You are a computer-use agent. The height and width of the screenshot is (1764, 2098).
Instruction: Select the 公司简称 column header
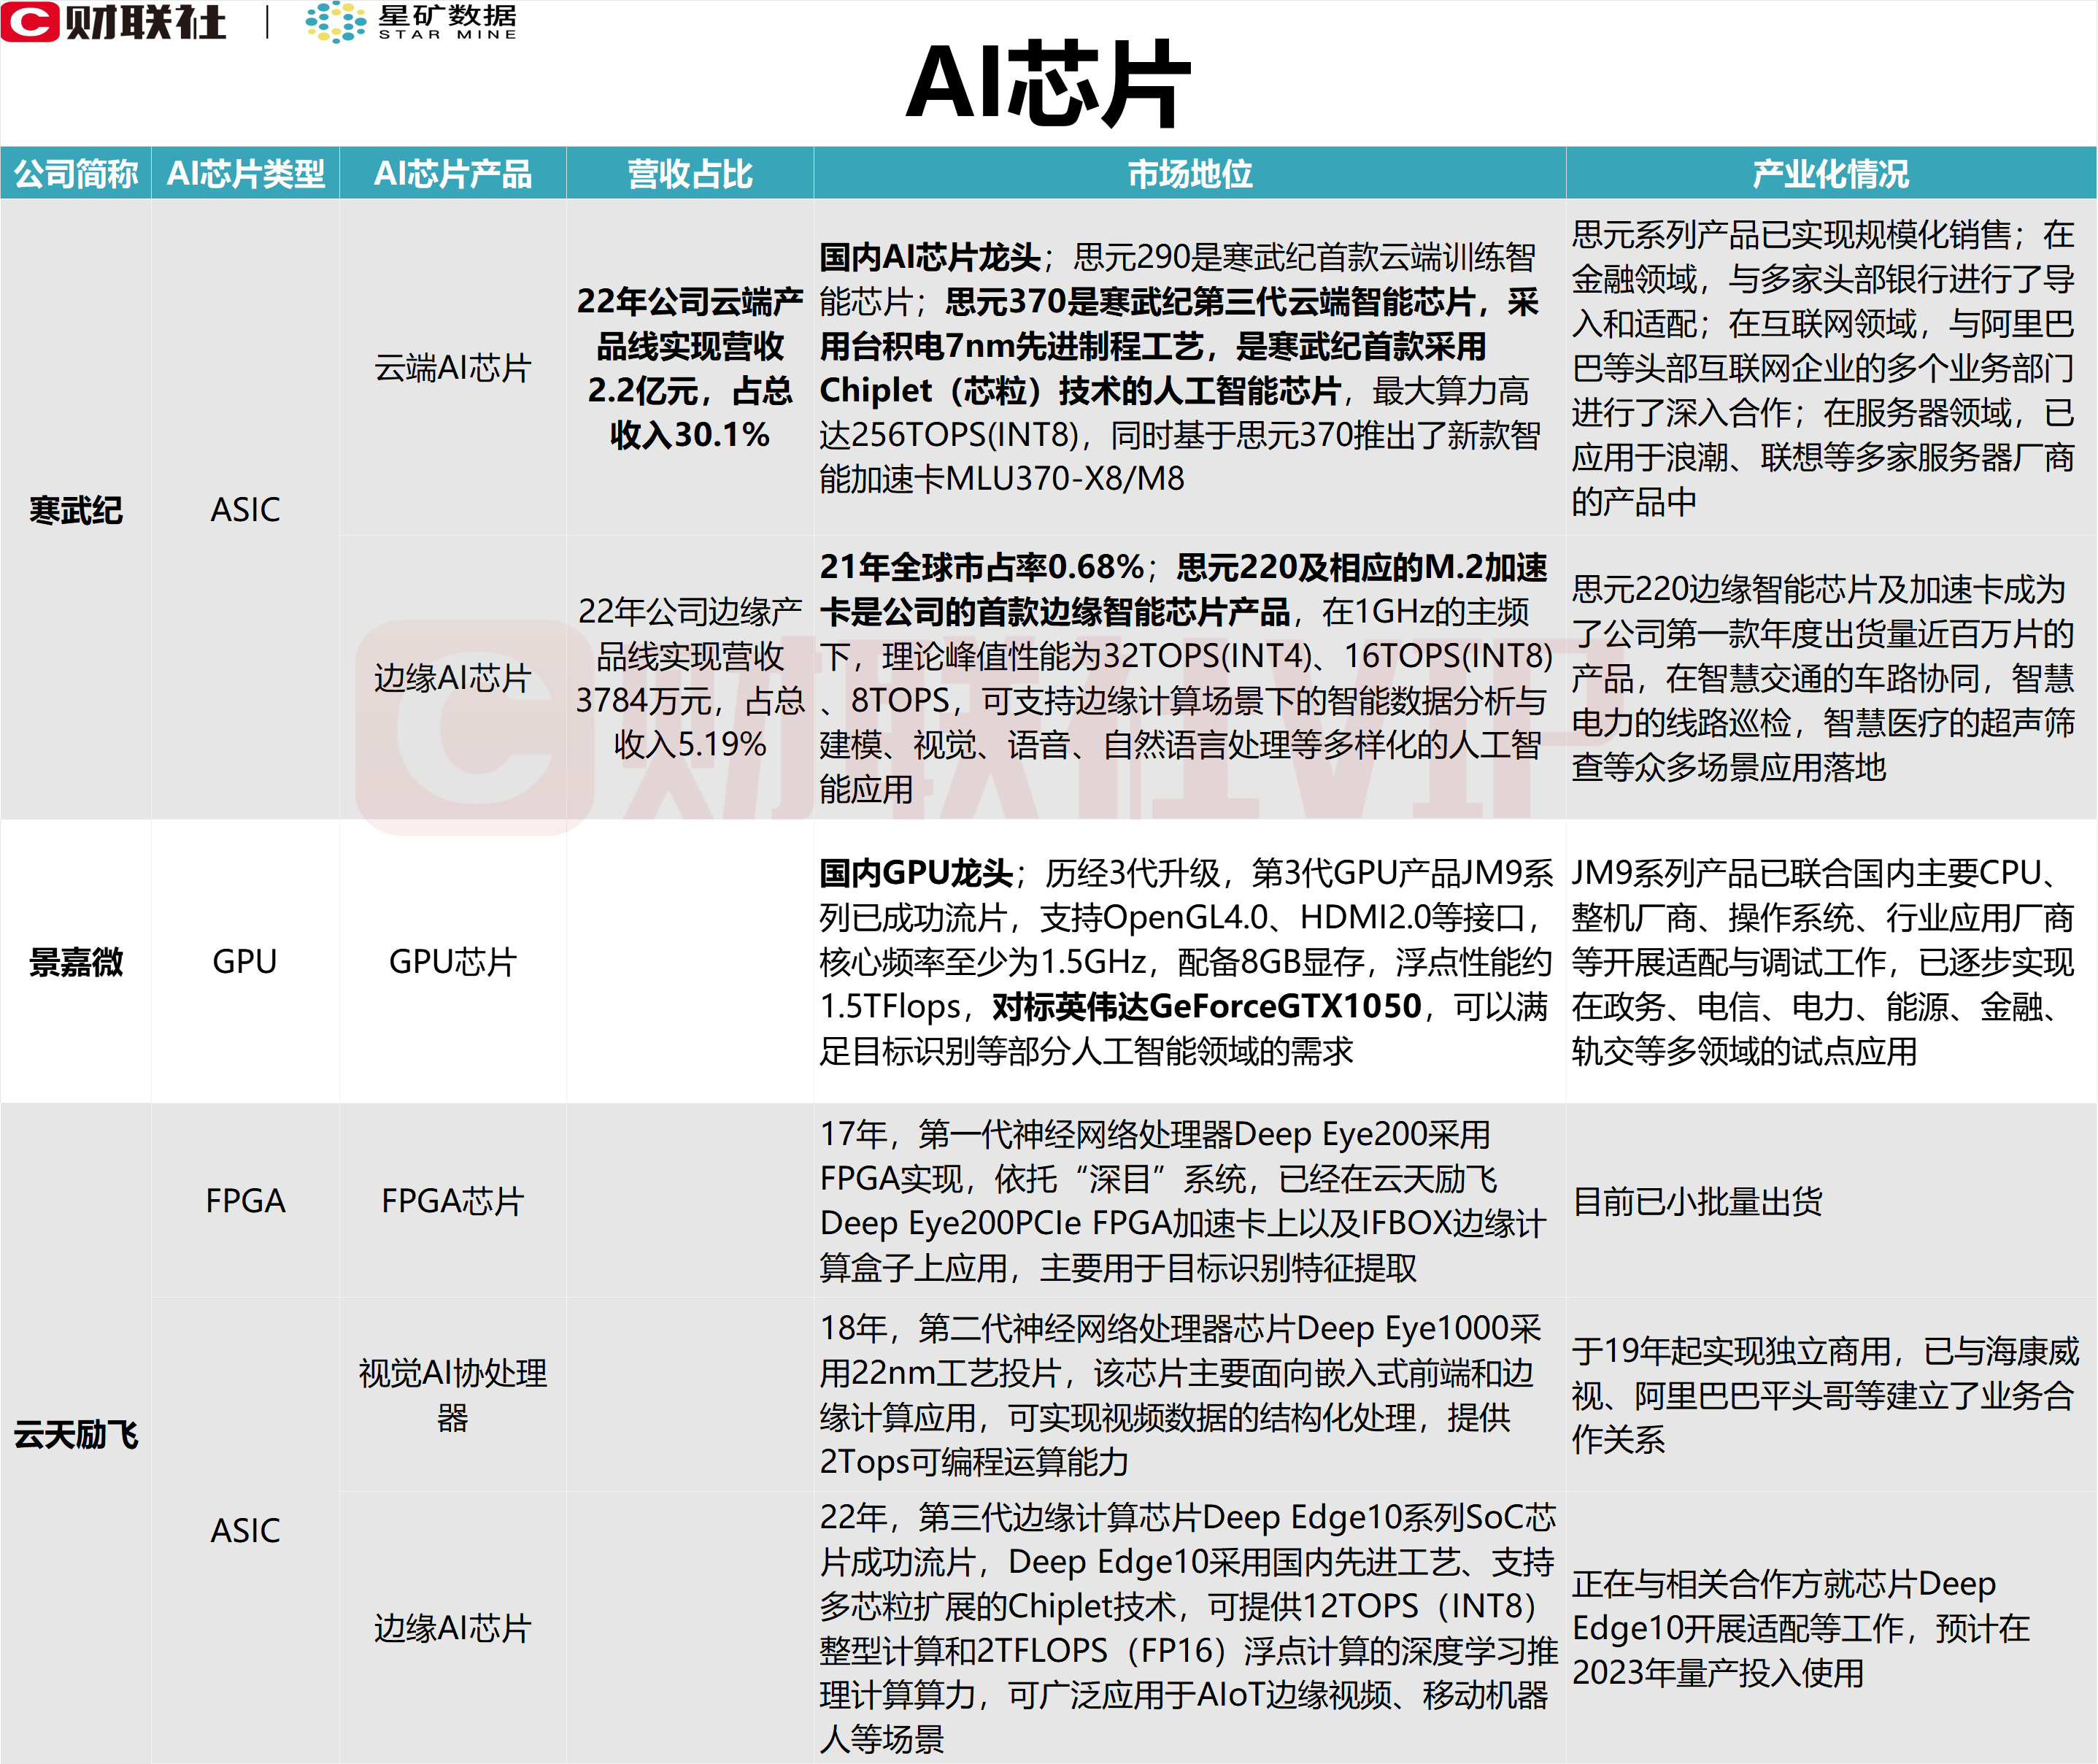tap(76, 173)
